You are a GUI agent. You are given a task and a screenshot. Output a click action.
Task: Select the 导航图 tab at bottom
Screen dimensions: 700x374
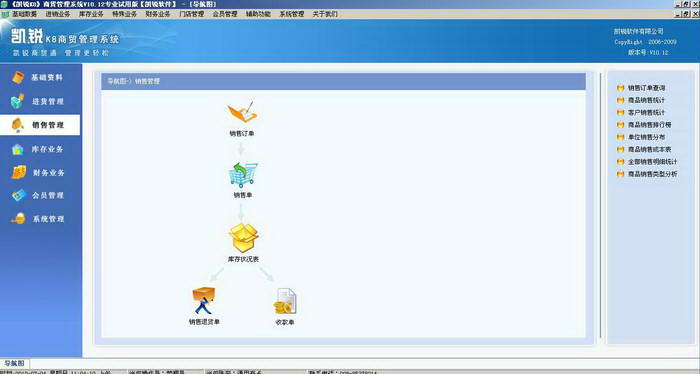[14, 363]
